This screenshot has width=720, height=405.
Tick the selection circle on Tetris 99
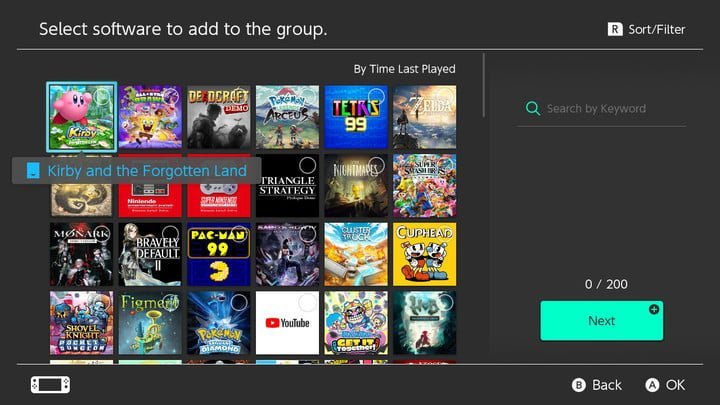376,96
